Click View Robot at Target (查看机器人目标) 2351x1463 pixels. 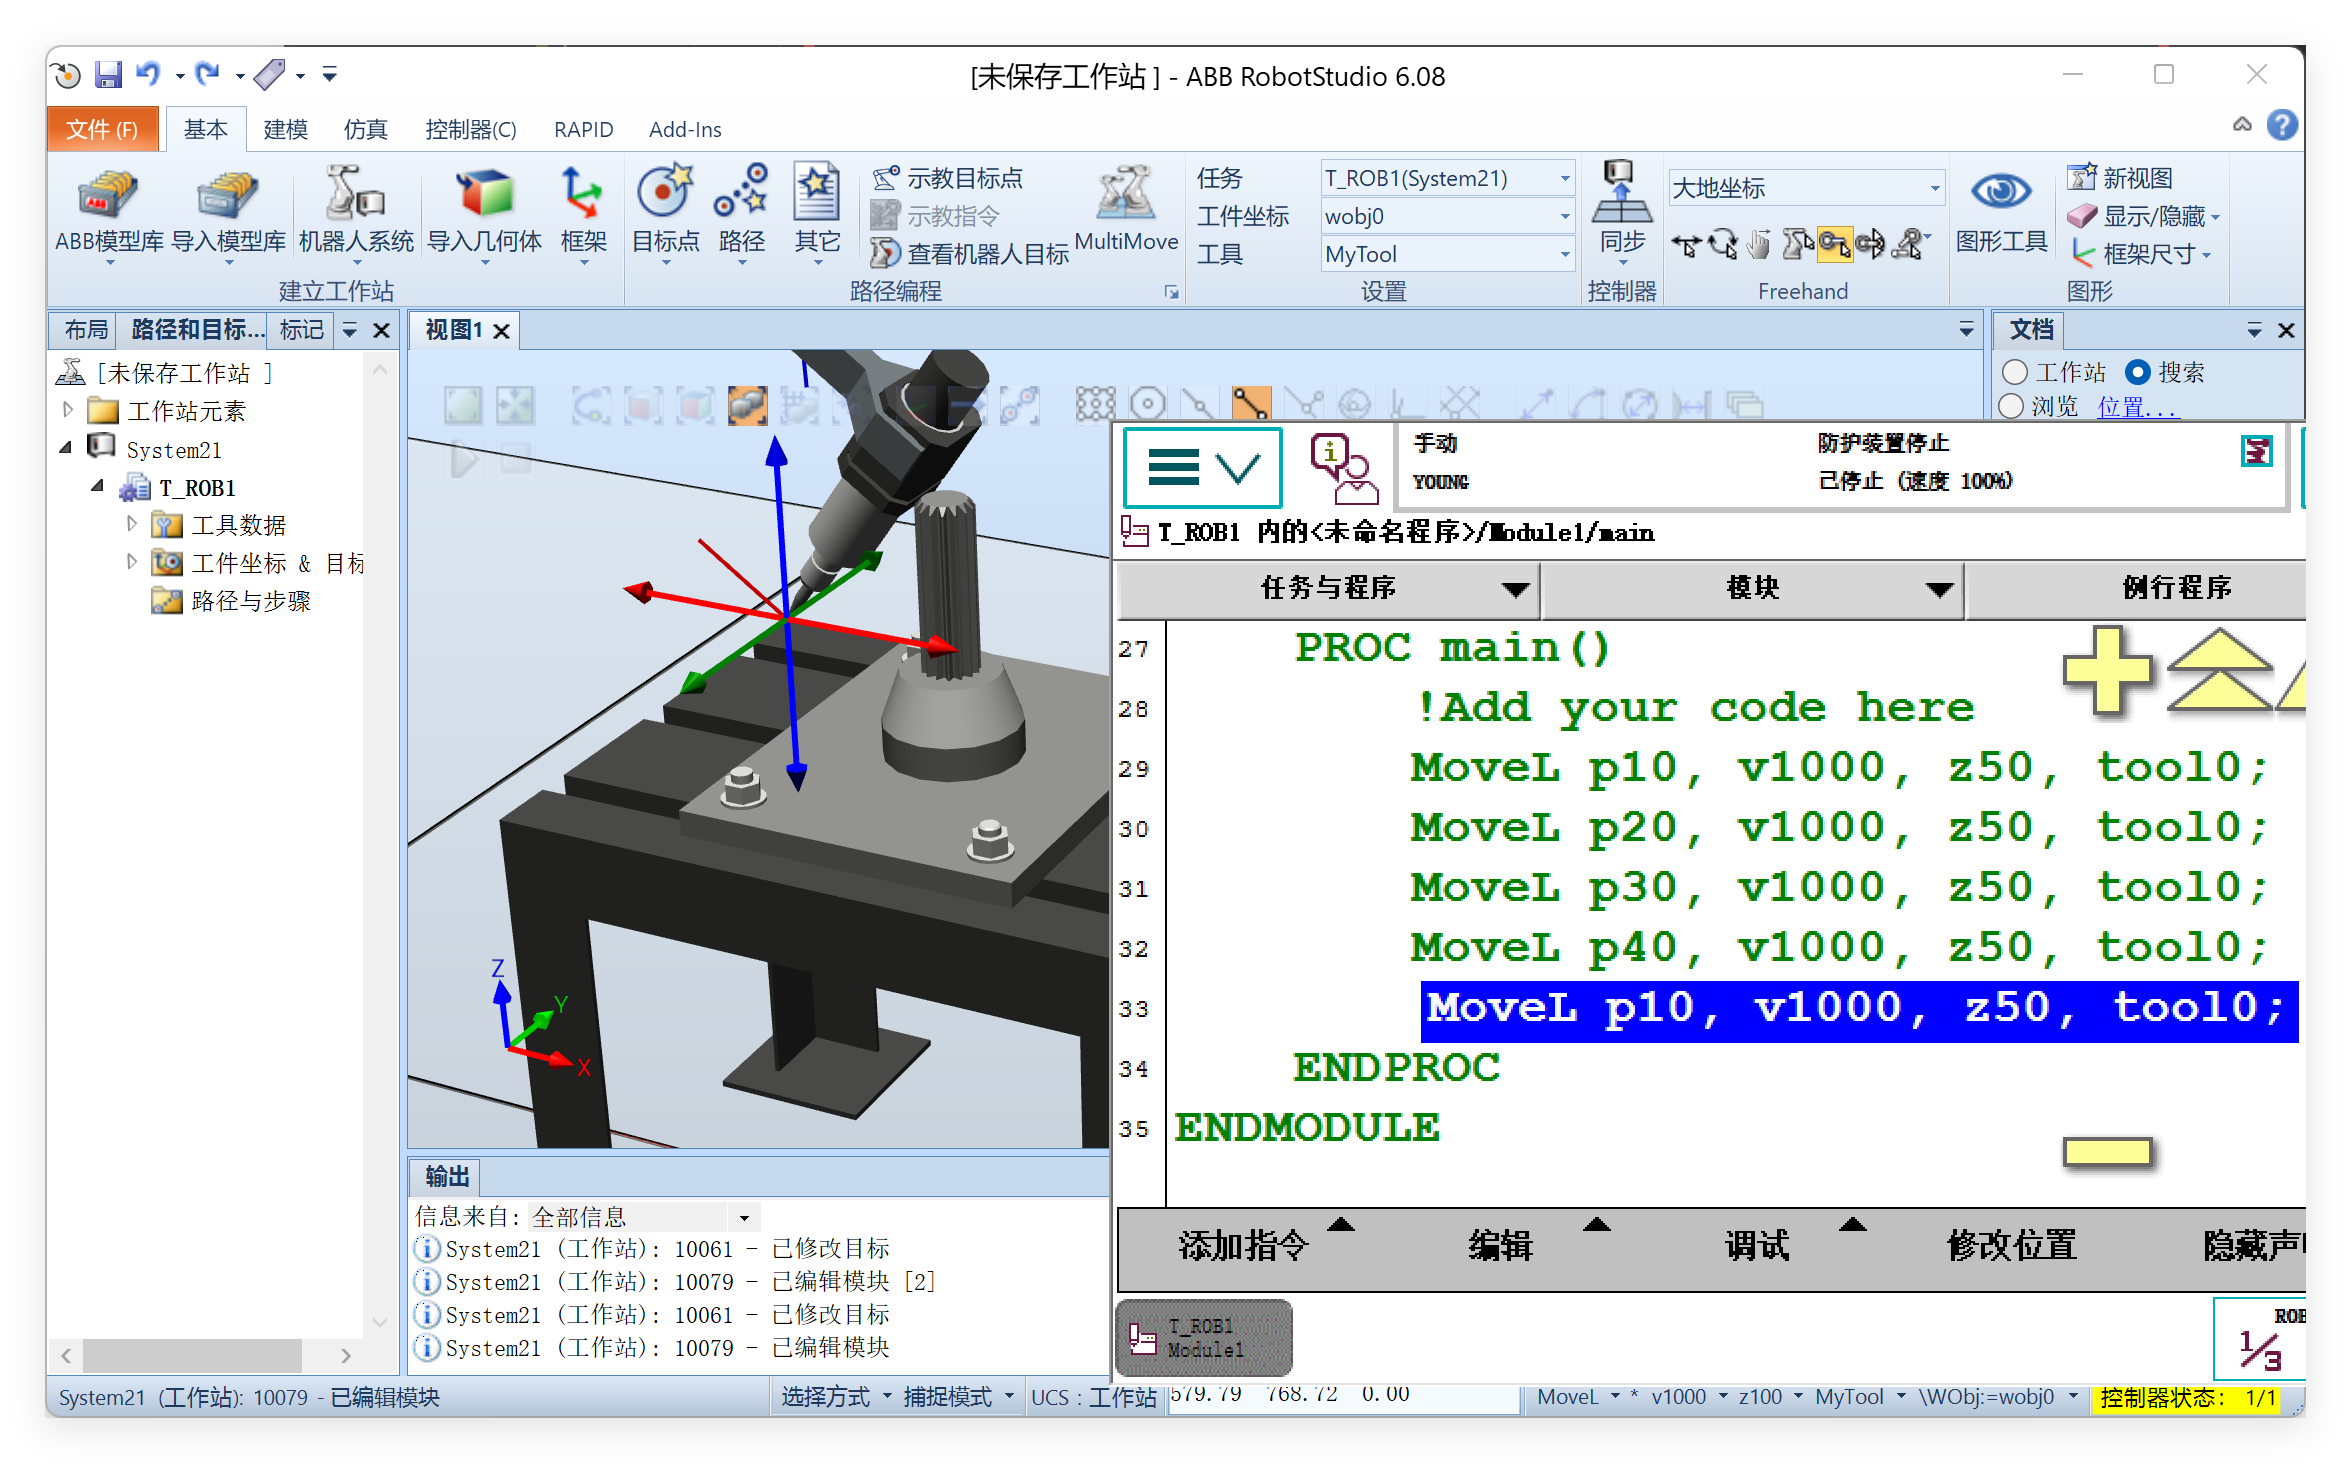(969, 254)
